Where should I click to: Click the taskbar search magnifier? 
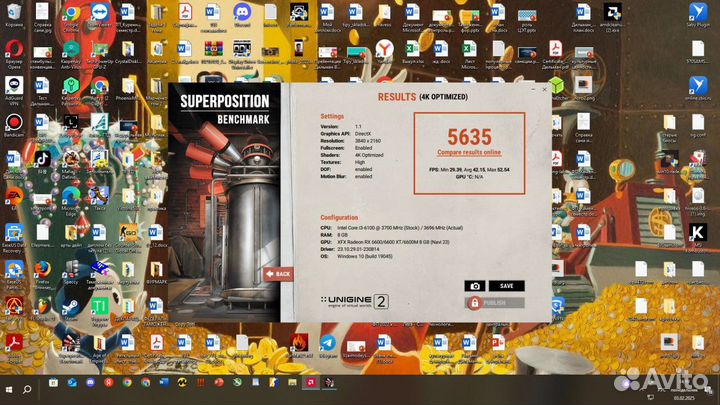pos(27,389)
